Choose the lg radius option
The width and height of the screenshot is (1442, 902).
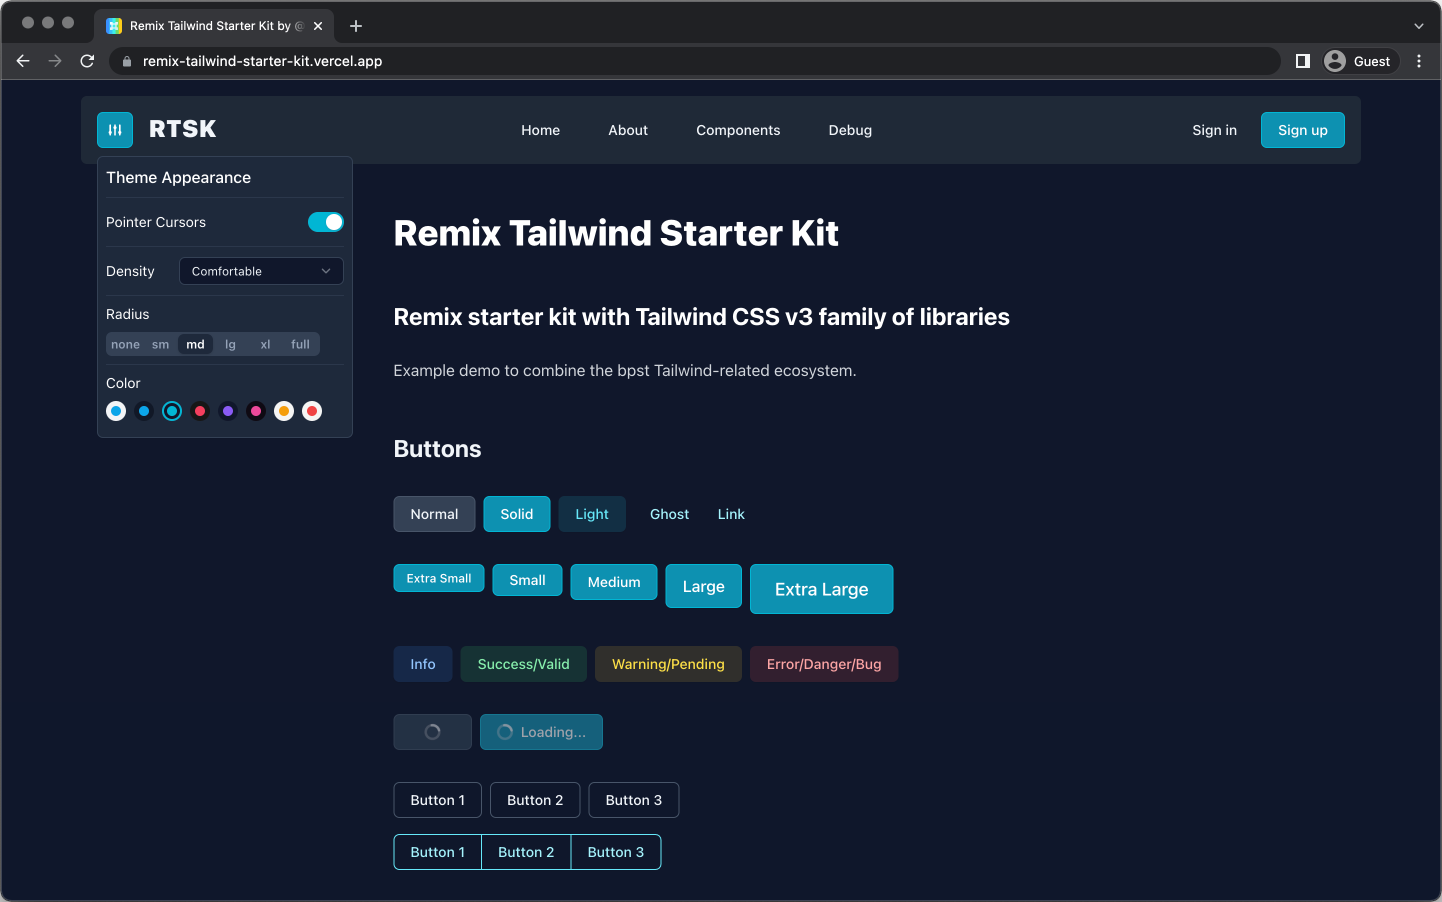tap(230, 344)
